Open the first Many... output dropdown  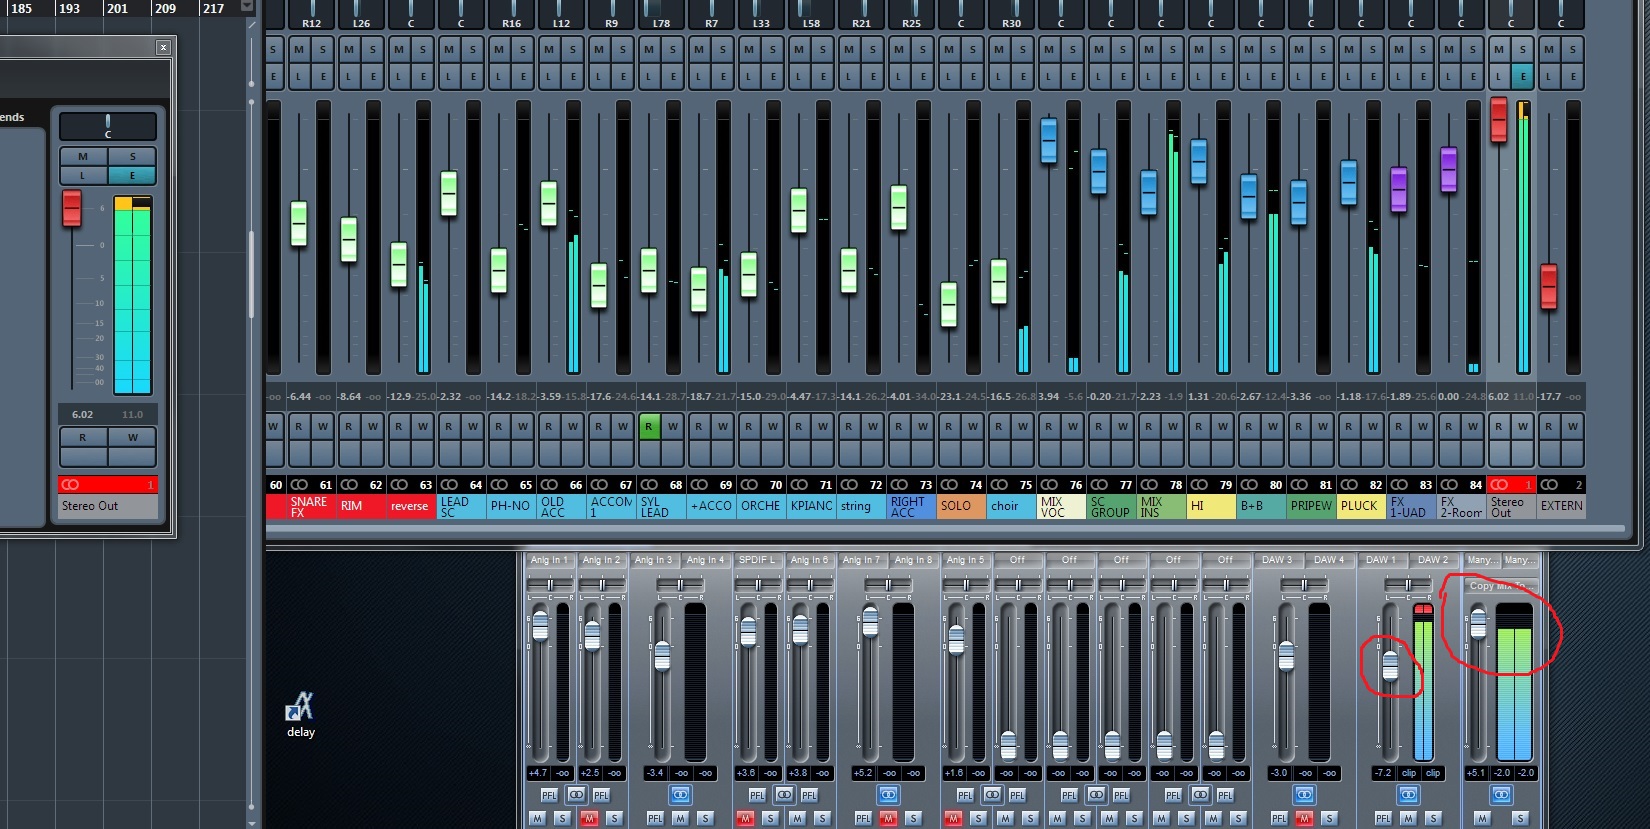[1481, 560]
